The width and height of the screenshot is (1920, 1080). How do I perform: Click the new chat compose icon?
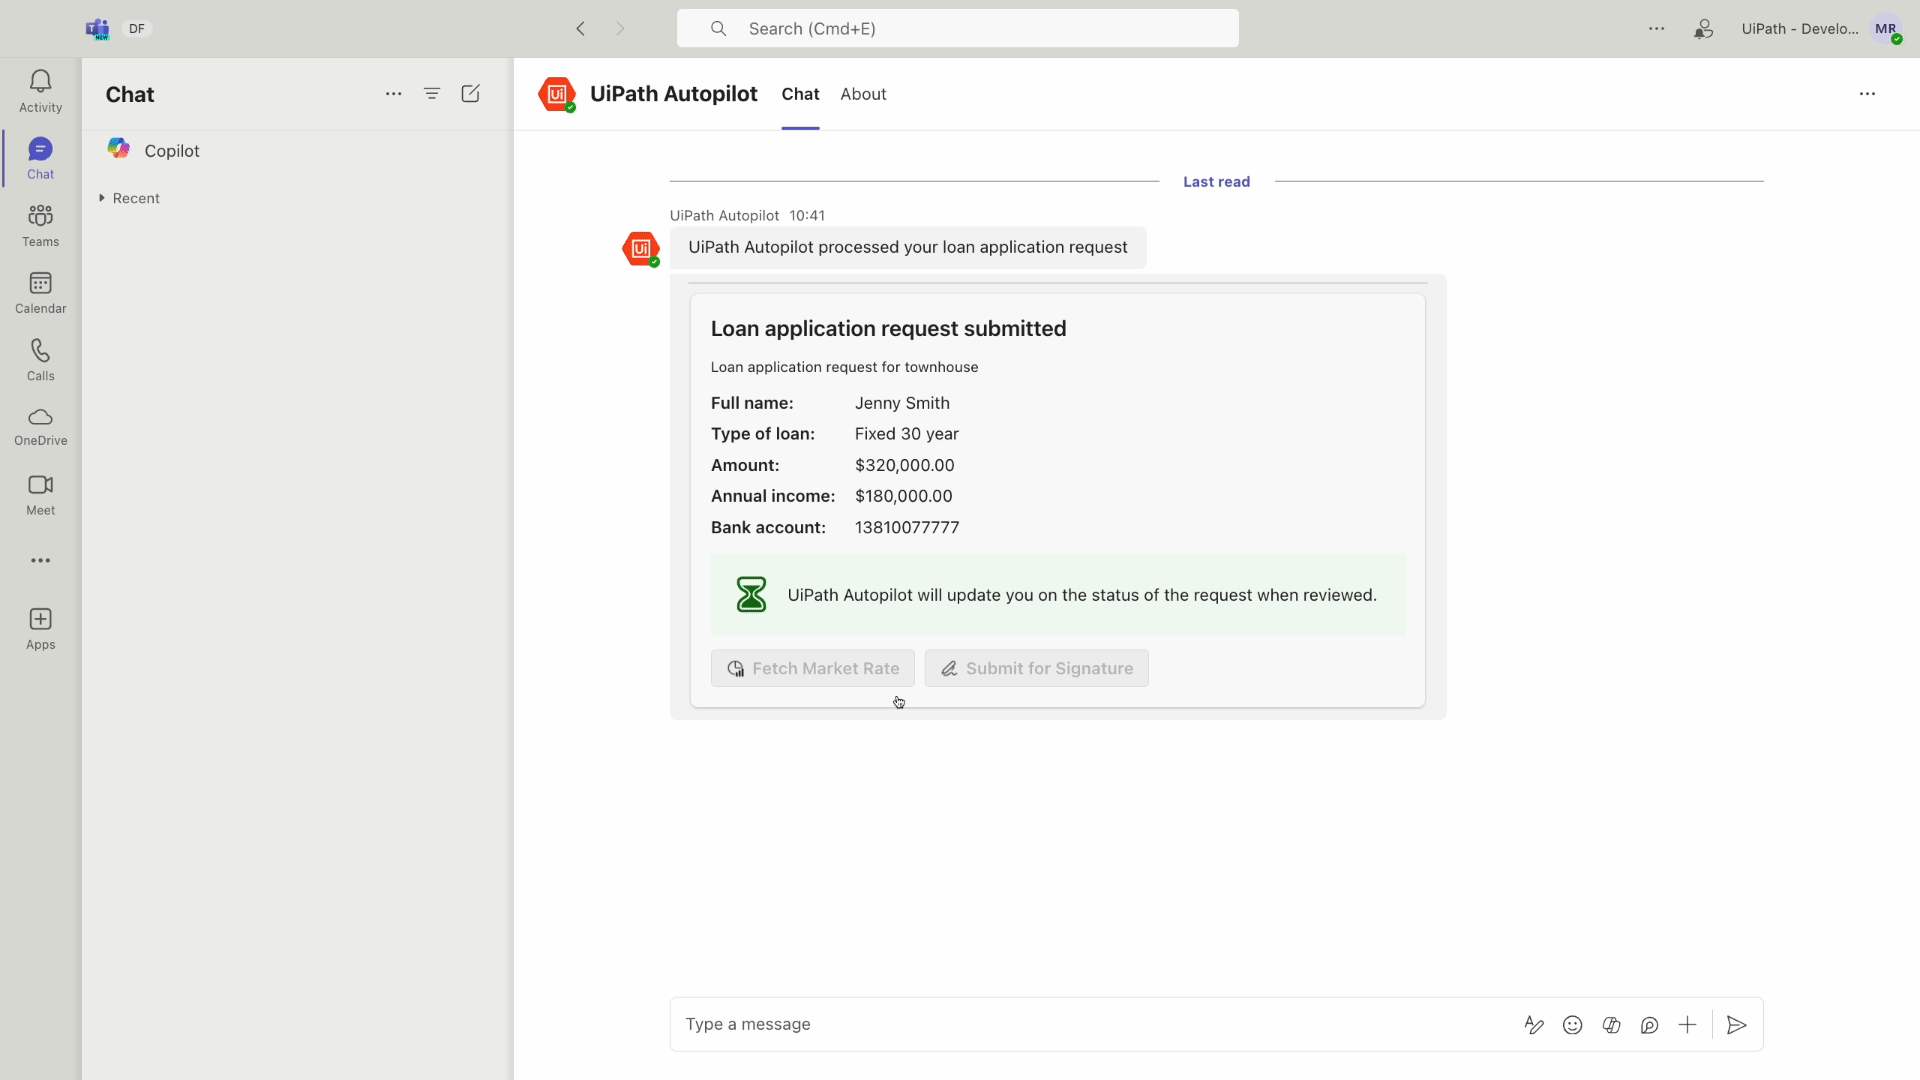(471, 94)
